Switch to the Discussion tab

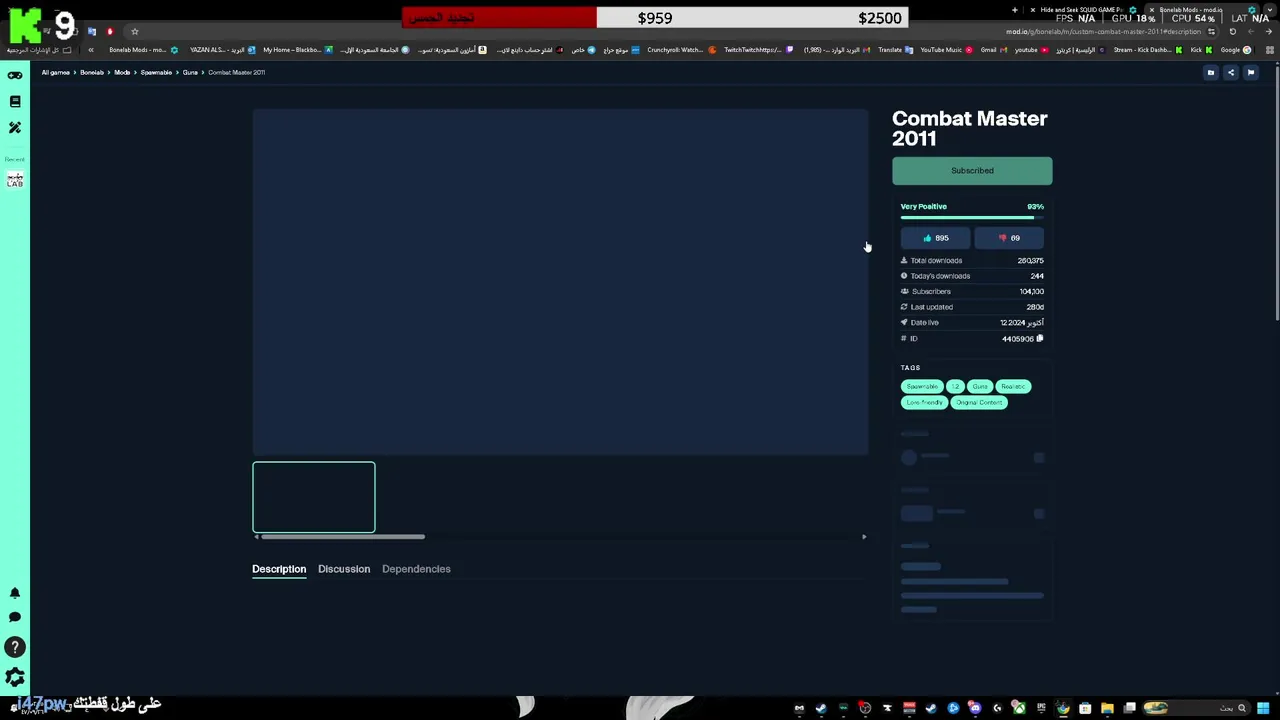pyautogui.click(x=344, y=569)
